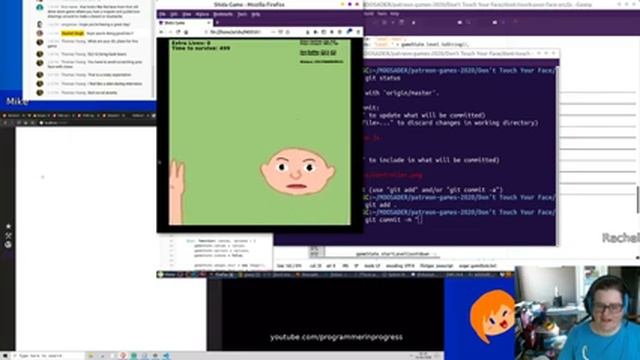The height and width of the screenshot is (360, 640).
Task: Open the Firefox hamburger menu
Action: coord(358,32)
